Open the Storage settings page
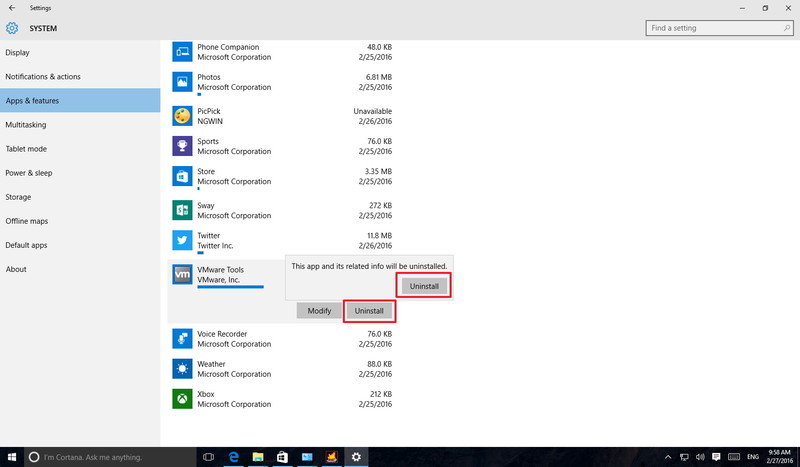Viewport: 800px width, 467px height. pyautogui.click(x=18, y=197)
